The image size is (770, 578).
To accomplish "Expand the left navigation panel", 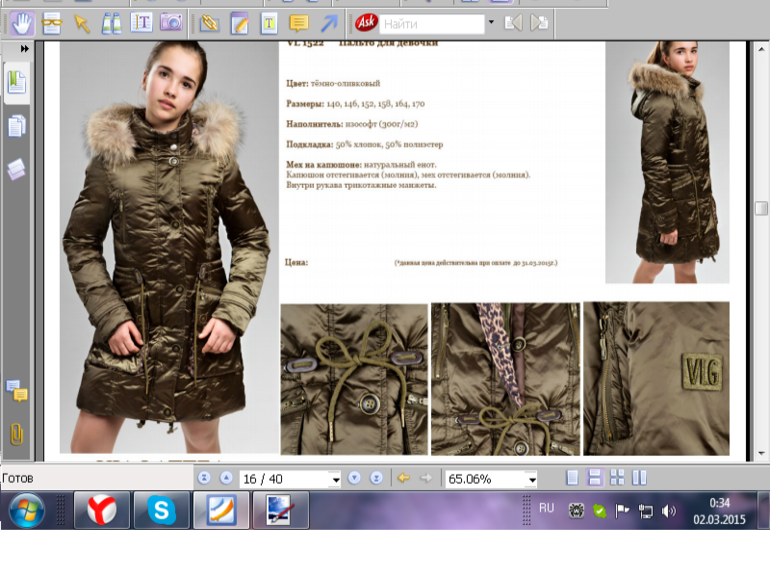I will 24,48.
